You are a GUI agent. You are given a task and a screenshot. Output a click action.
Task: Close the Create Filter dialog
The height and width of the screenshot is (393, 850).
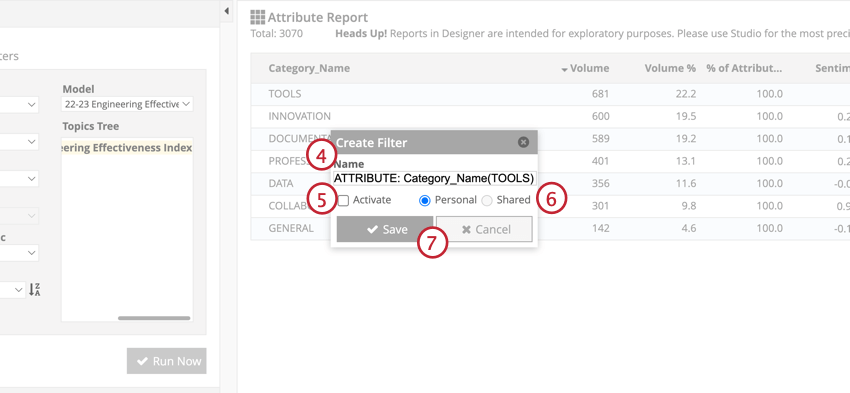coord(523,142)
